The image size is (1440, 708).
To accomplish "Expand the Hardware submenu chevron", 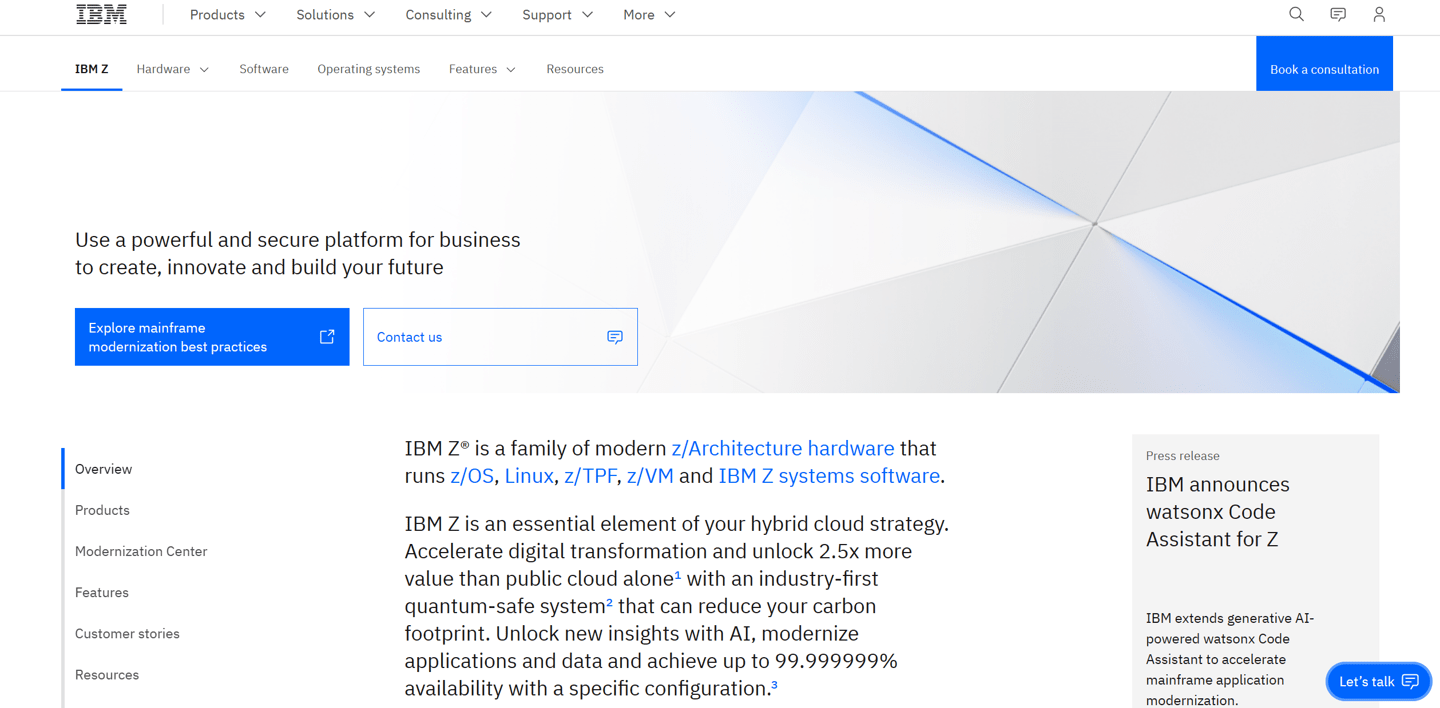I will coord(204,70).
